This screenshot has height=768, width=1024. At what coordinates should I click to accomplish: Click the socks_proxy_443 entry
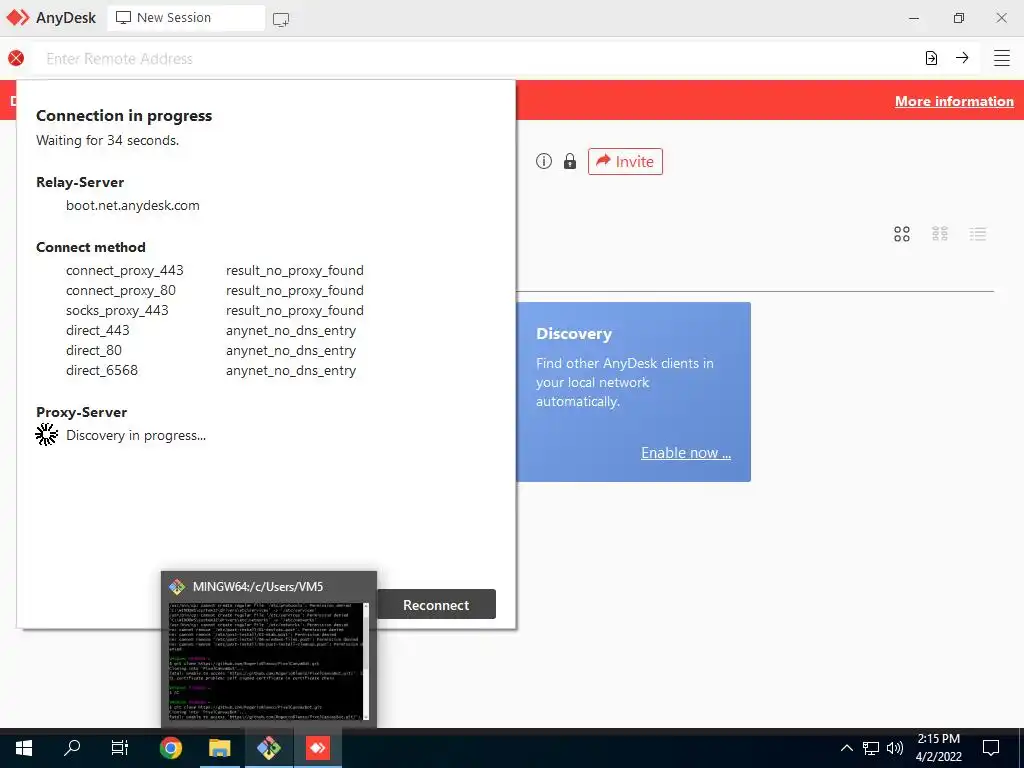pos(117,310)
